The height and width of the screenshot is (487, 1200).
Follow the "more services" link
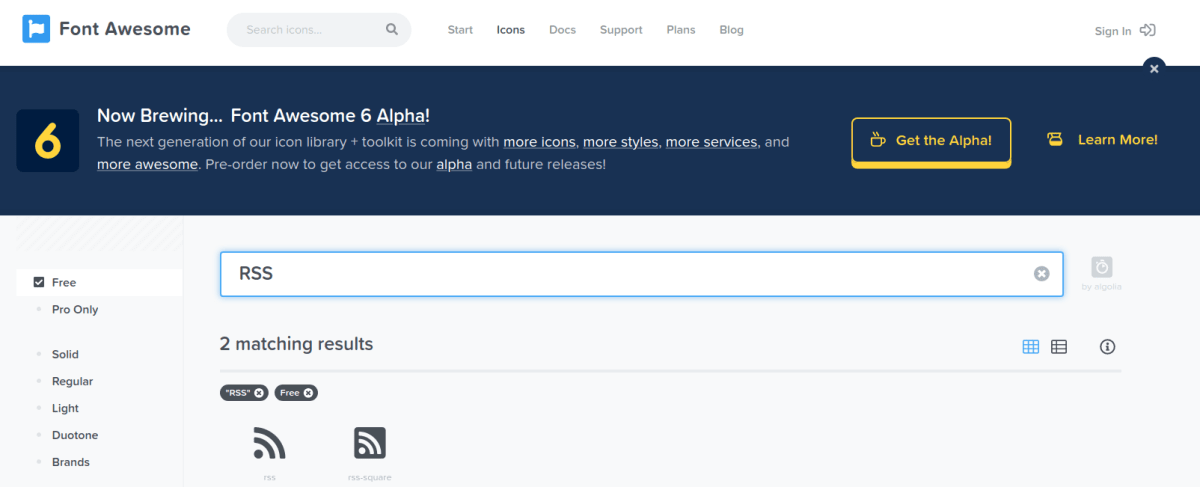[x=712, y=142]
